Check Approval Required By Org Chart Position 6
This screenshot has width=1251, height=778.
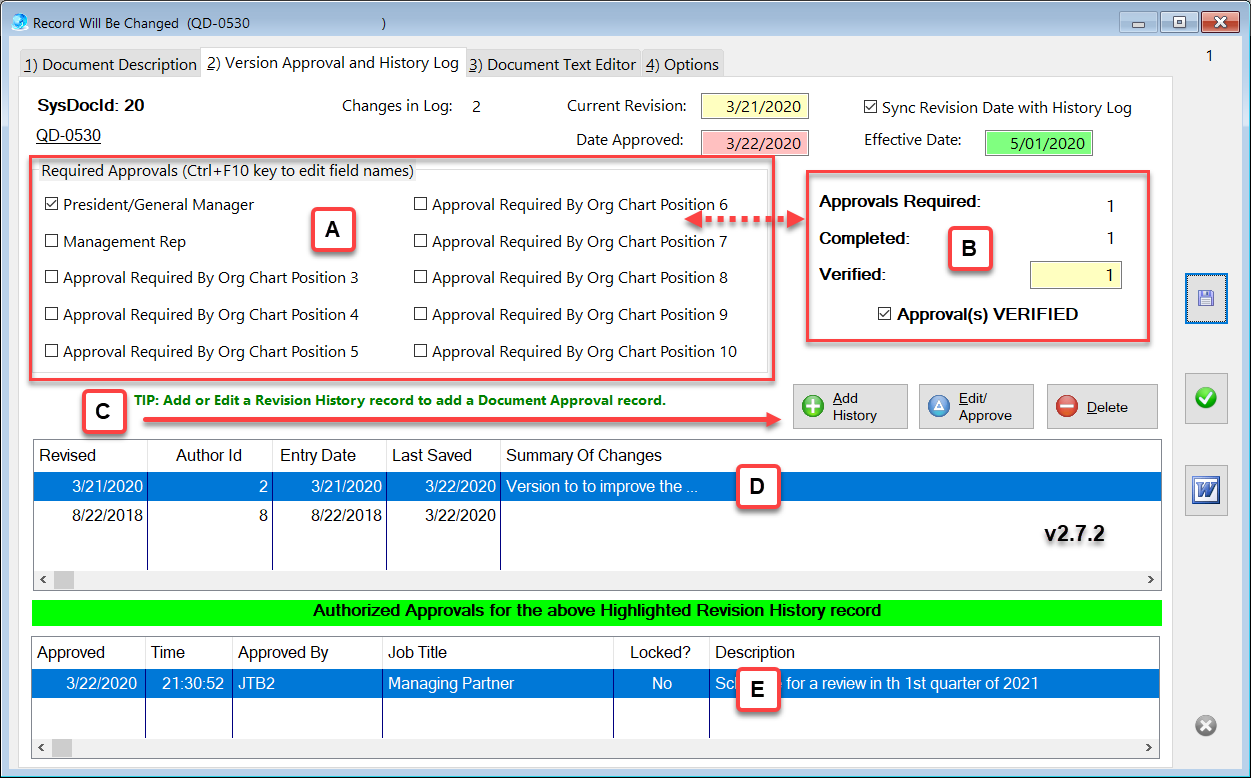(x=421, y=205)
